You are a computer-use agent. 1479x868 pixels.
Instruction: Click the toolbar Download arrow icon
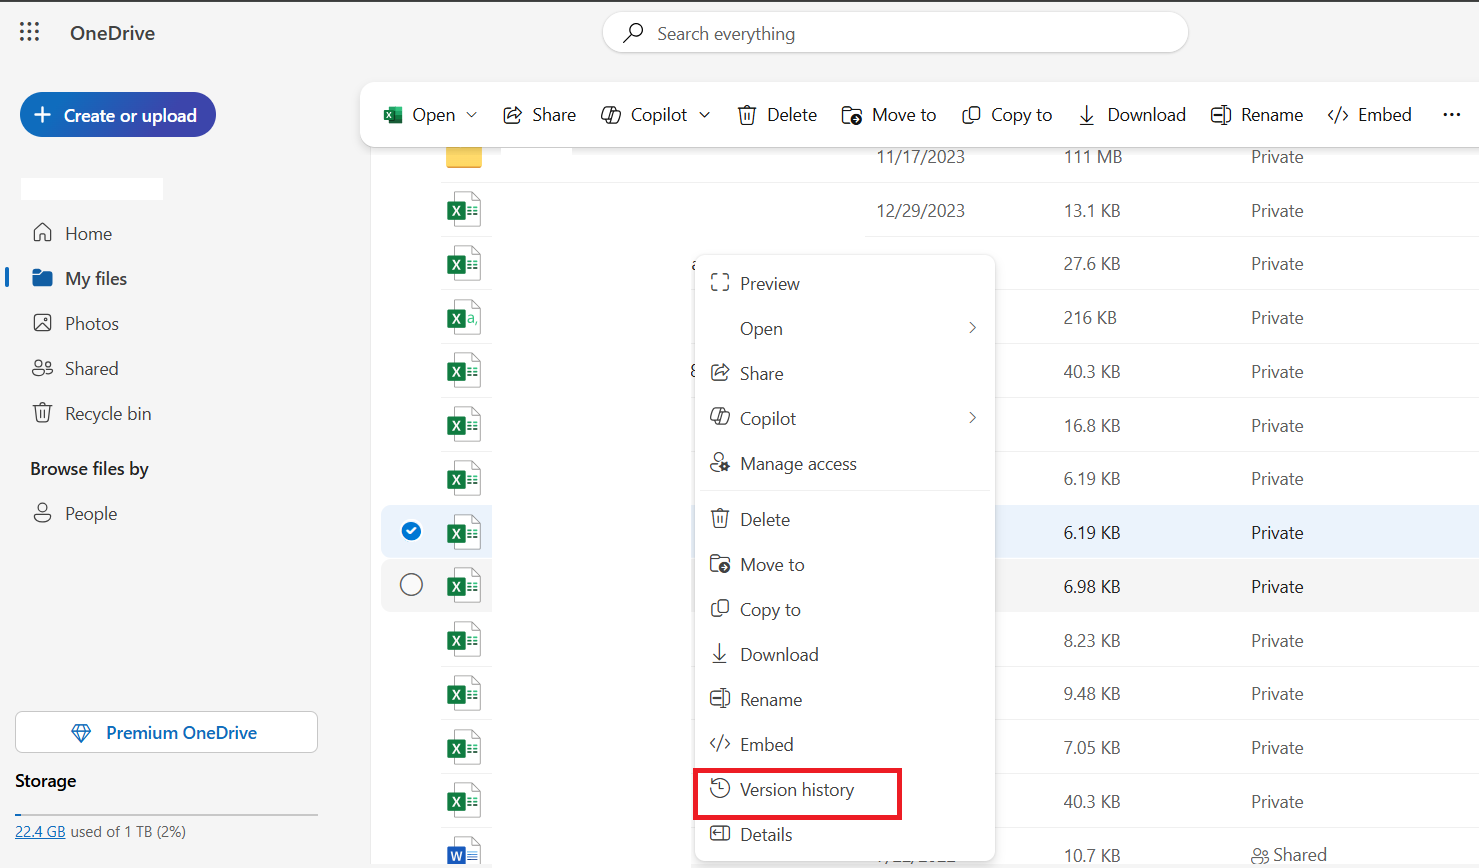[x=1087, y=115]
